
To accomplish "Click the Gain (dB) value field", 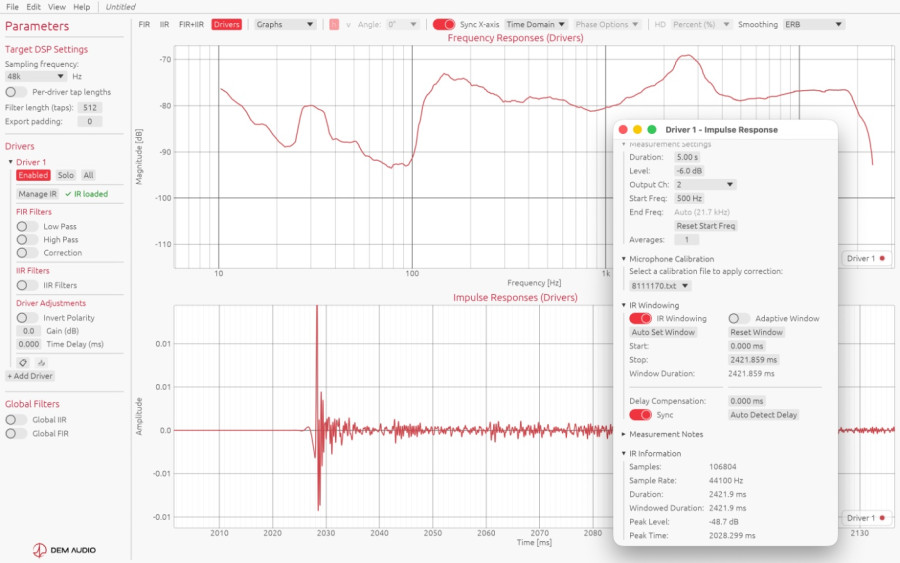I will tap(28, 331).
